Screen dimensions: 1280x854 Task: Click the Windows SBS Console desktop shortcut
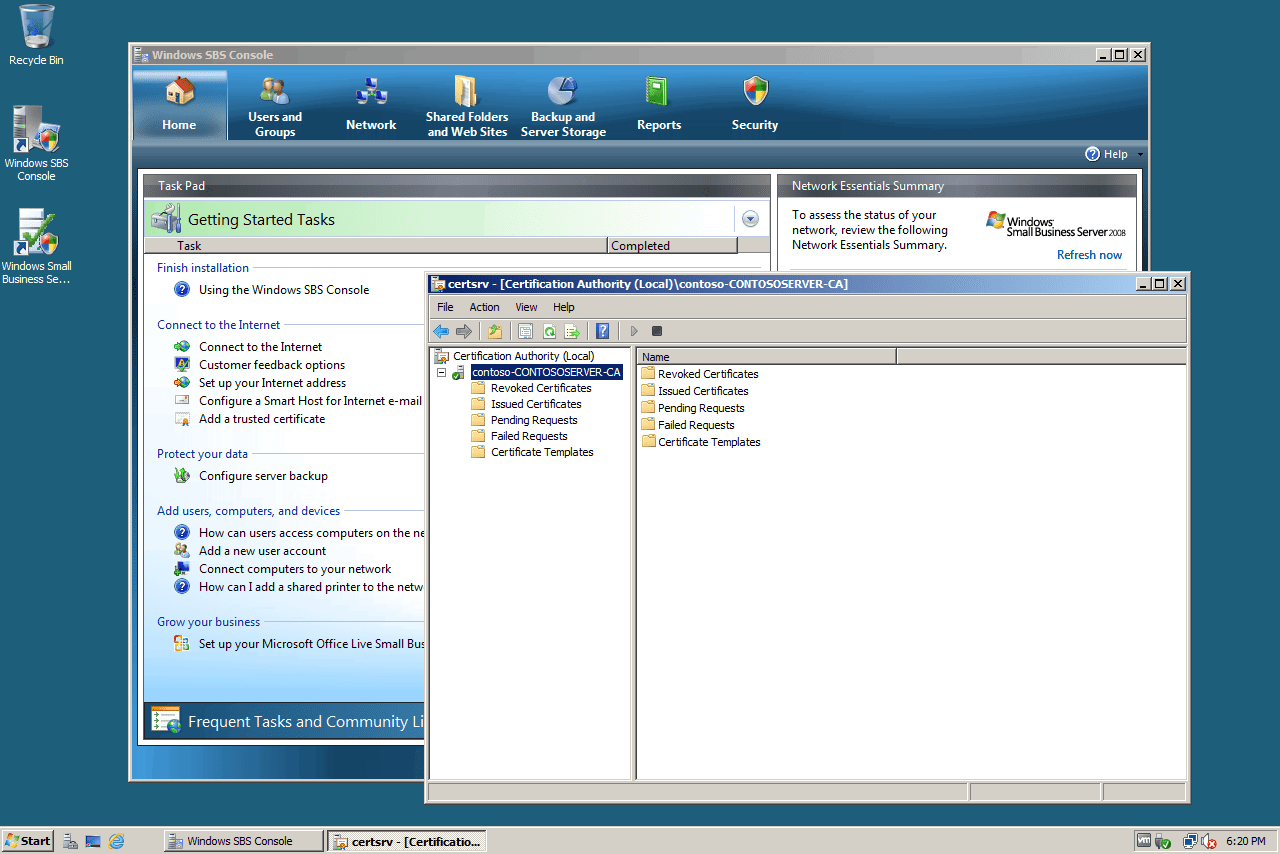pos(37,144)
